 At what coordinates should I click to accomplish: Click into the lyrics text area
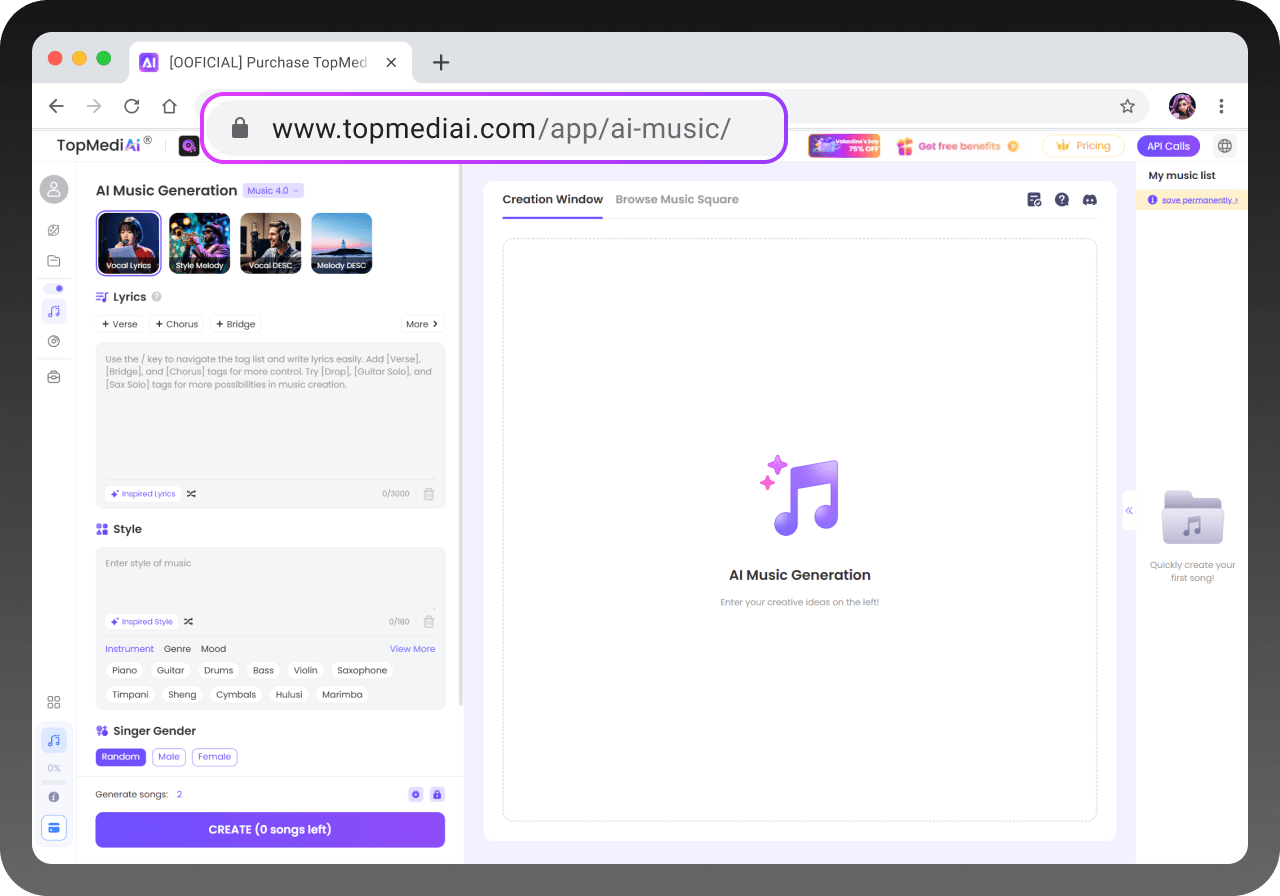(x=270, y=412)
